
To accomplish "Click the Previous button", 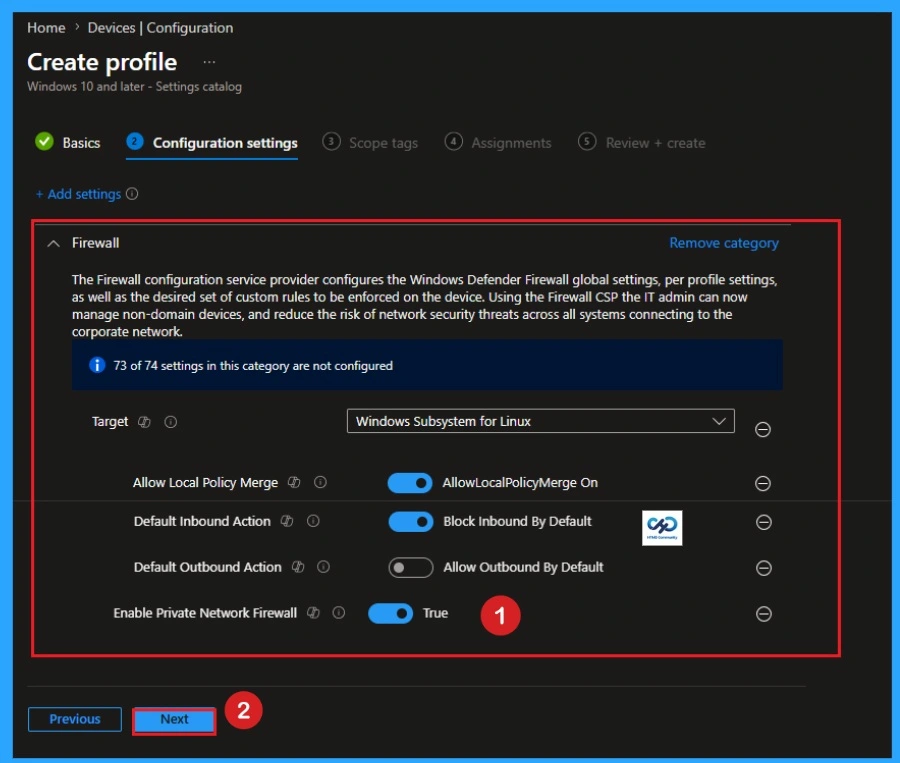I will [x=75, y=719].
